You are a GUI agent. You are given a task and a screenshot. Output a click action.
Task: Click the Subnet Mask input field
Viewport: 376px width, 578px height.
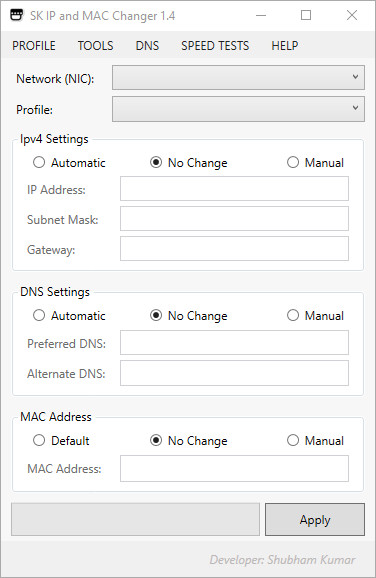click(x=234, y=219)
